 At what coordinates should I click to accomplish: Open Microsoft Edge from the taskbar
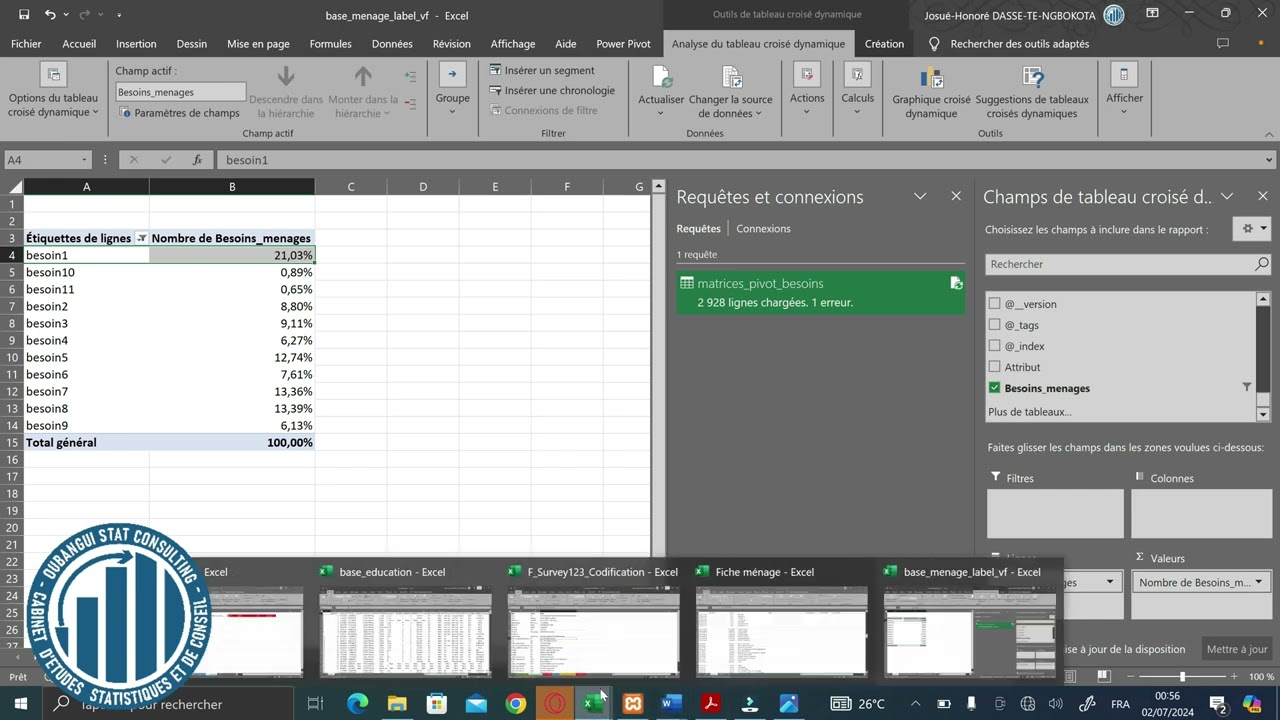pyautogui.click(x=357, y=704)
